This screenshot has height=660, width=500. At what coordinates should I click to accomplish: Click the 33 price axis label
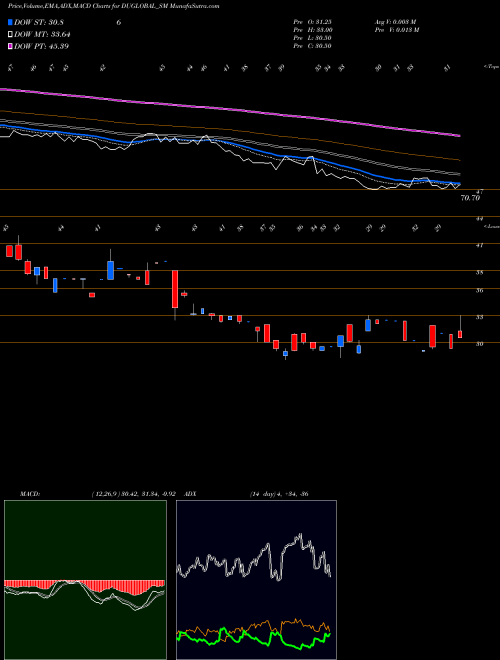click(479, 317)
